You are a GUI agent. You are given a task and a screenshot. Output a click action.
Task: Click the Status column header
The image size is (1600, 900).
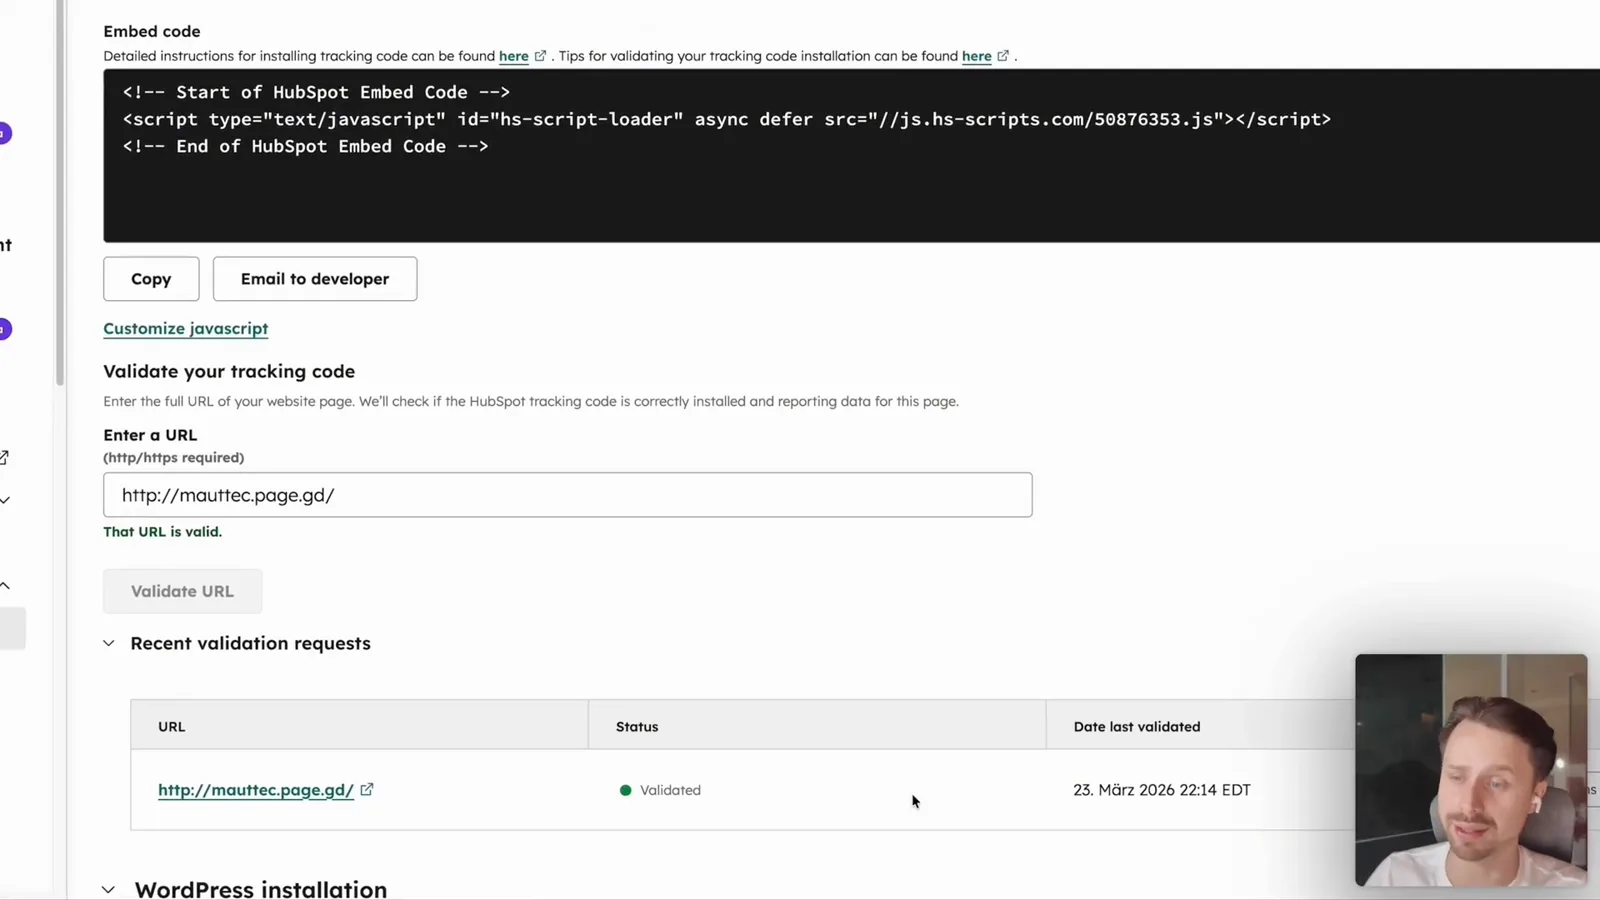tap(817, 726)
